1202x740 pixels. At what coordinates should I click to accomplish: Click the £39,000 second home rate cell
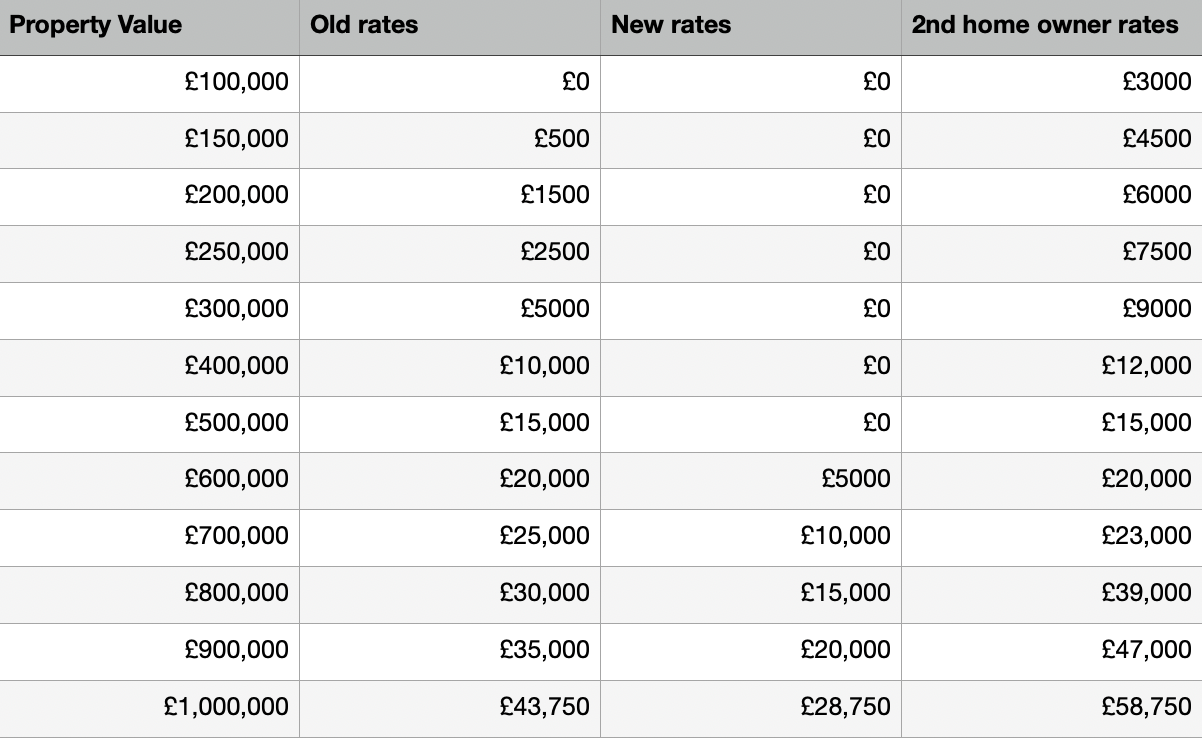pos(1052,595)
